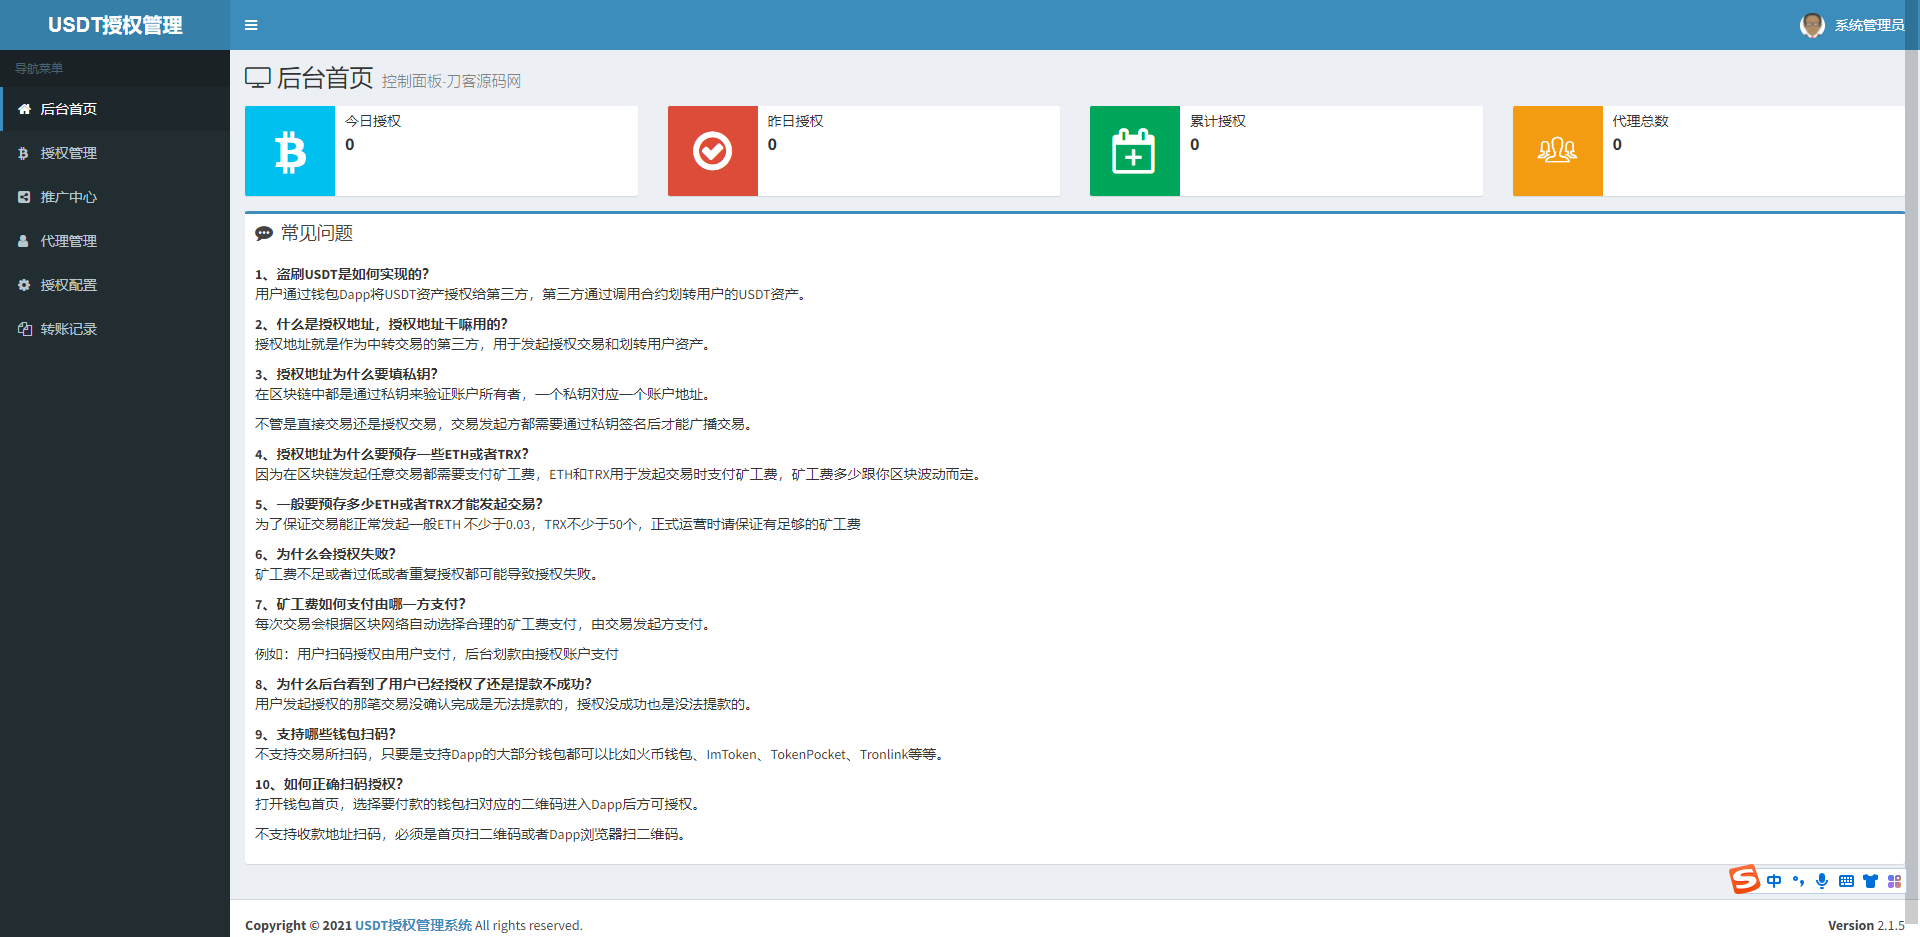Click the microphone icon in the IME toolbar
This screenshot has width=1920, height=937.
1822,881
